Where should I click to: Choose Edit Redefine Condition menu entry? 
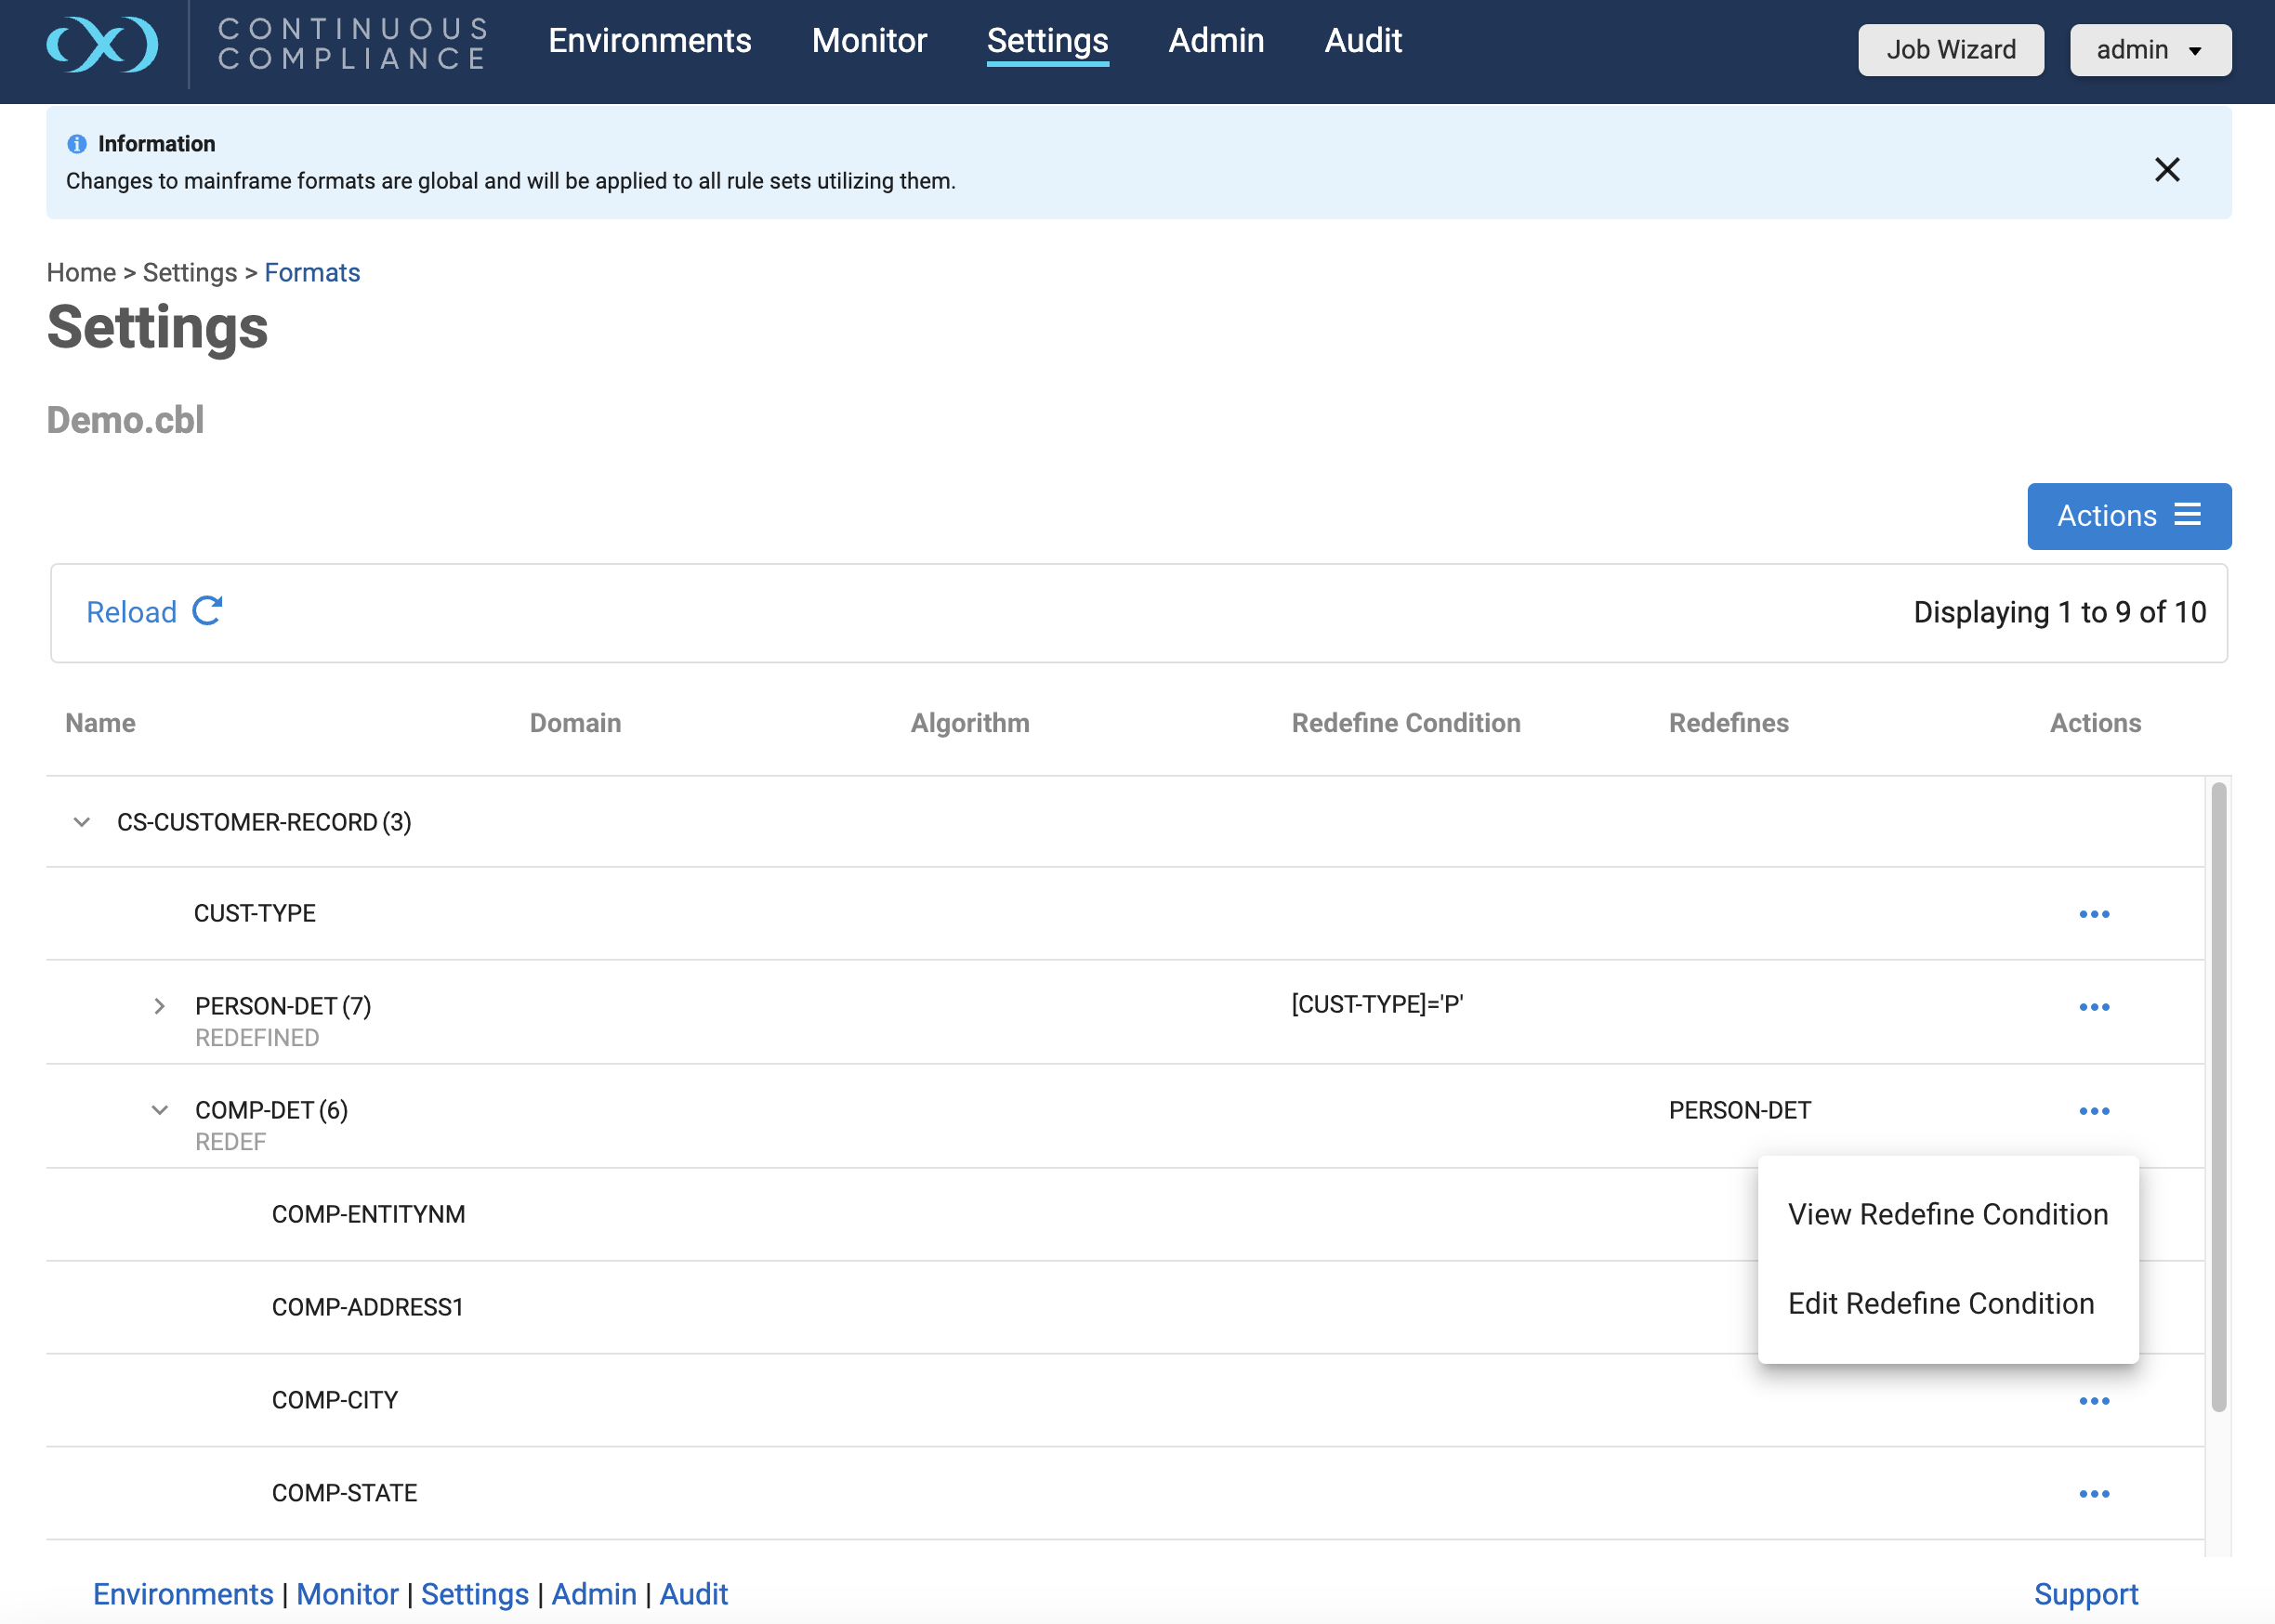[1940, 1304]
